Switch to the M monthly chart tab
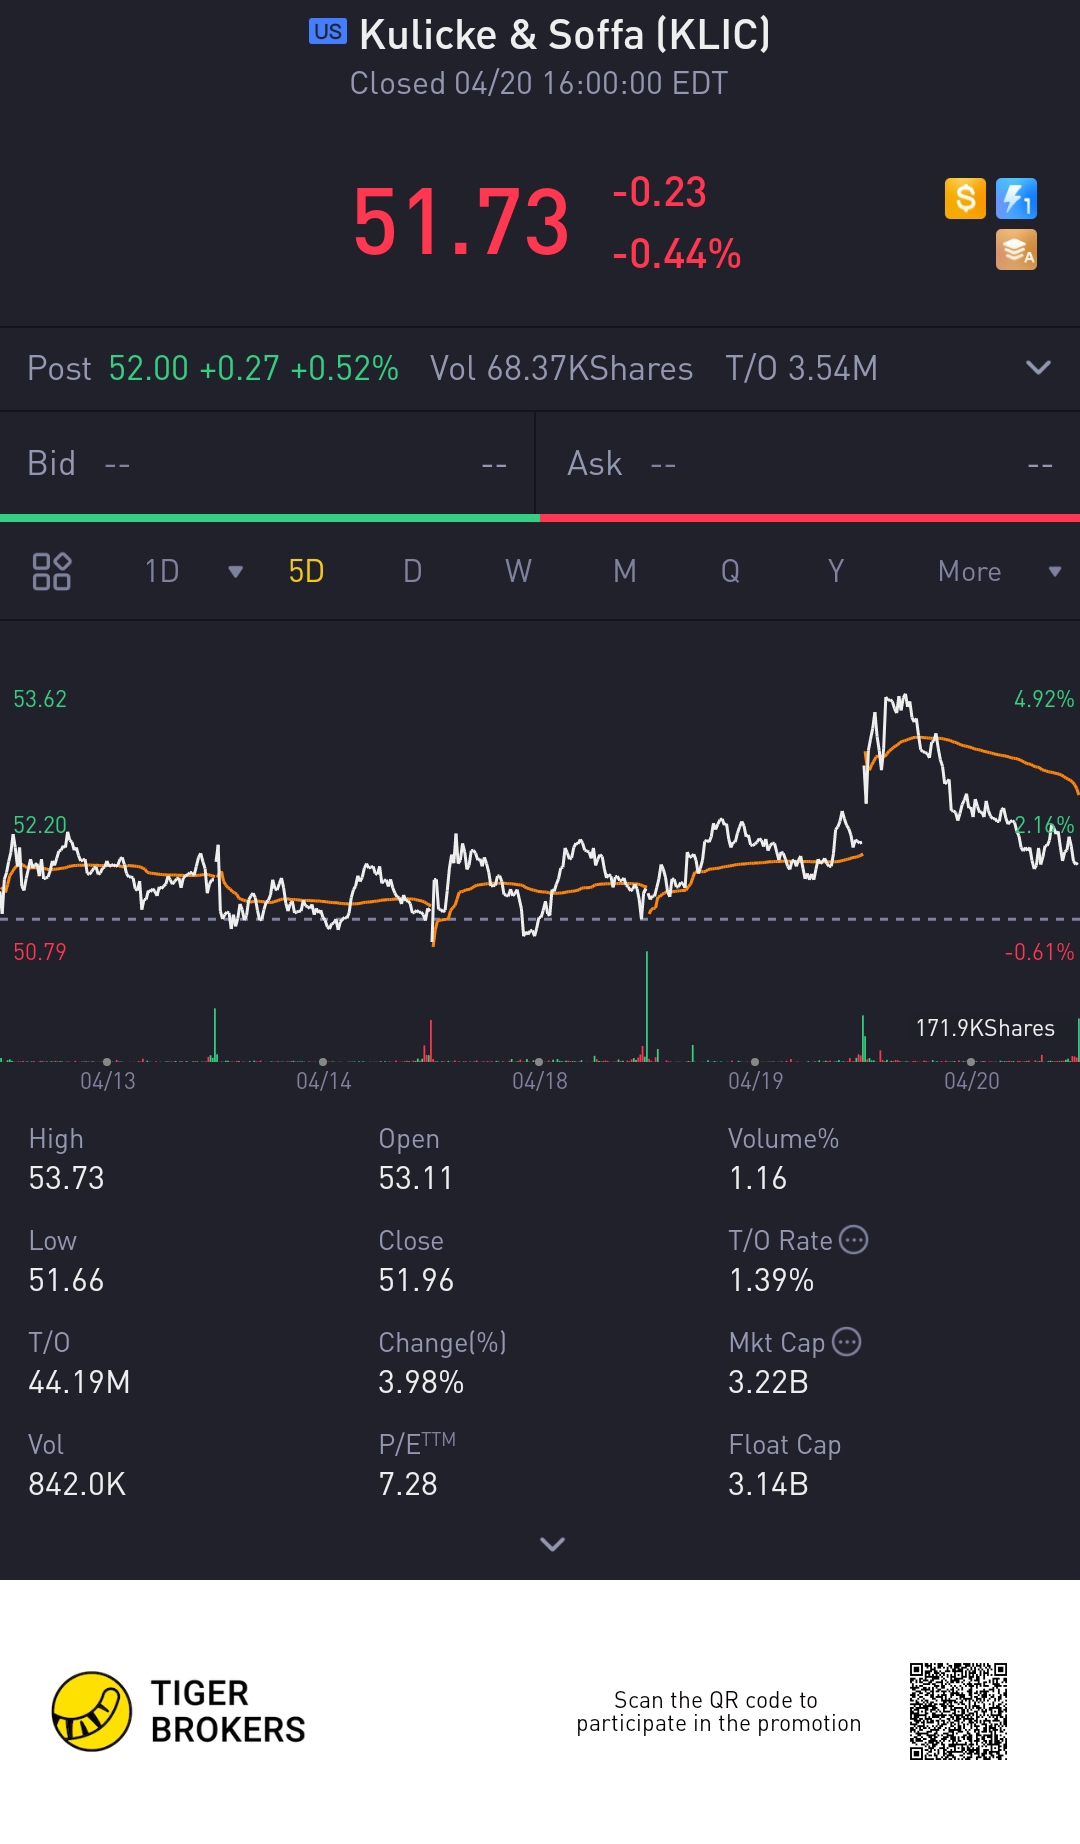The height and width of the screenshot is (1844, 1080). pos(624,572)
